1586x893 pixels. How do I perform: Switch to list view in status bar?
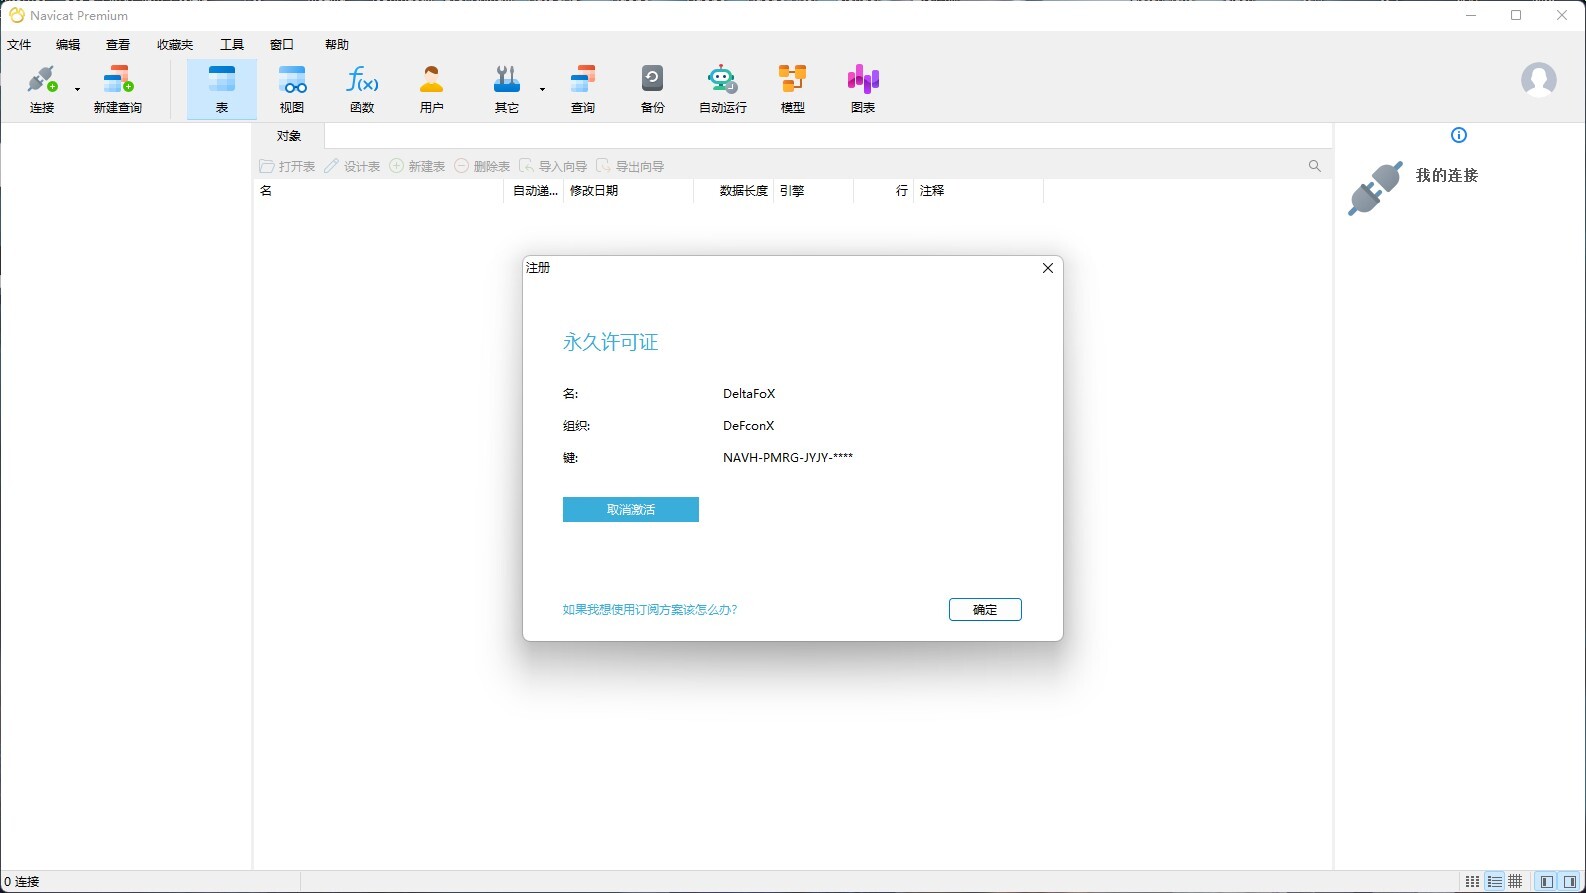[1472, 881]
